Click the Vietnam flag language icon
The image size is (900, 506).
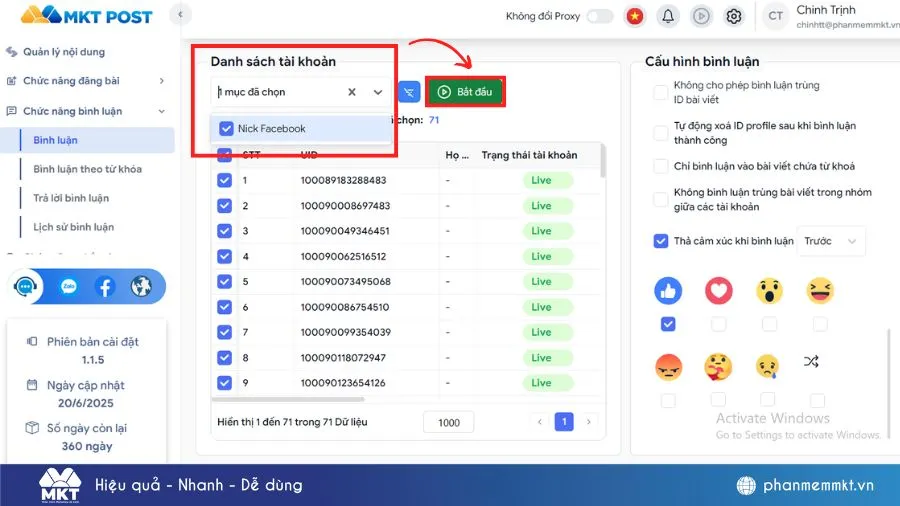pyautogui.click(x=635, y=16)
